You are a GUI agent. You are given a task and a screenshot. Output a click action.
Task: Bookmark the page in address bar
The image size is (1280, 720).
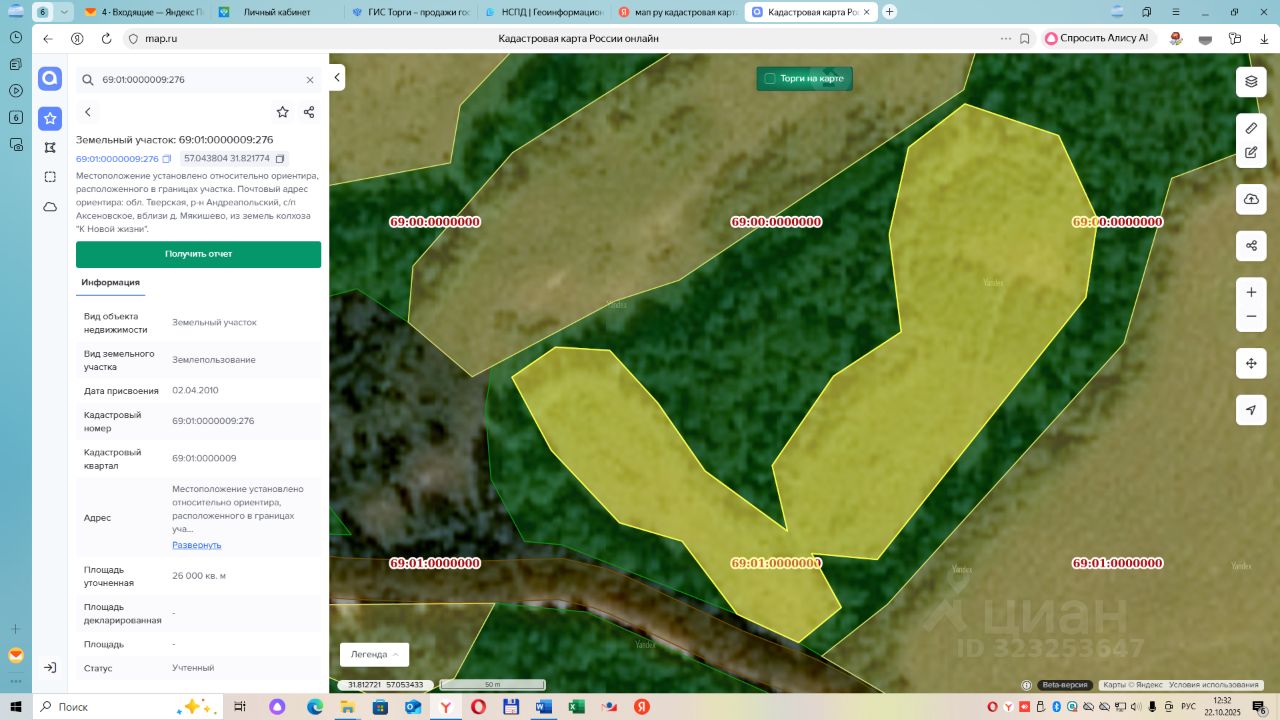[x=1025, y=38]
